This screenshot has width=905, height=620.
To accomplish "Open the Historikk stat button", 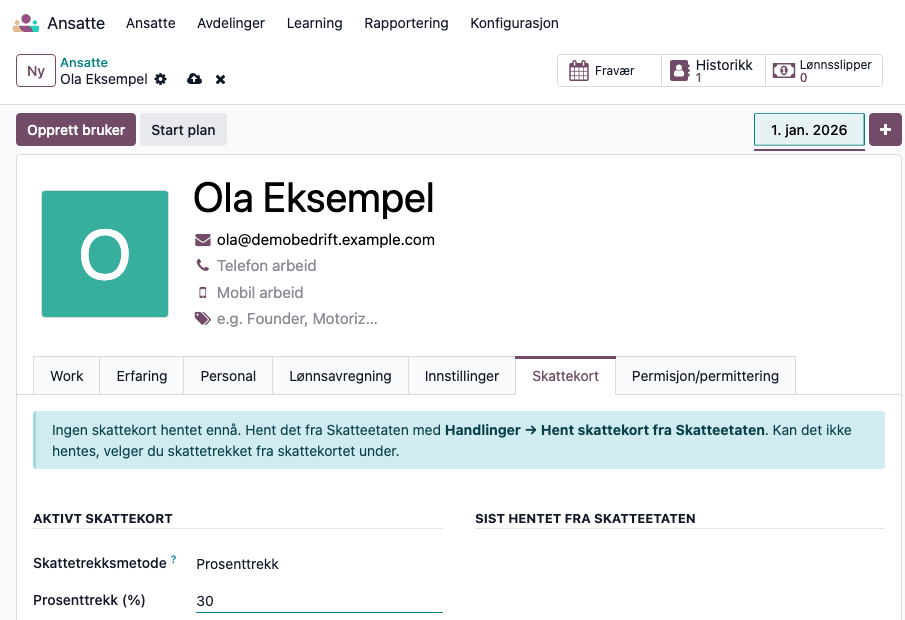I will coord(713,70).
